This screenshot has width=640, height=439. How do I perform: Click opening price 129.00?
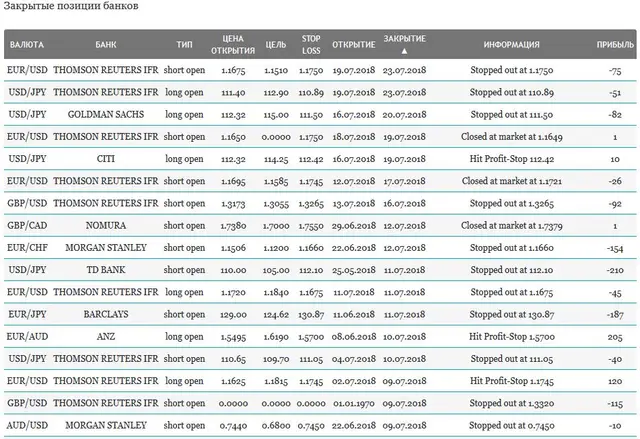233,315
